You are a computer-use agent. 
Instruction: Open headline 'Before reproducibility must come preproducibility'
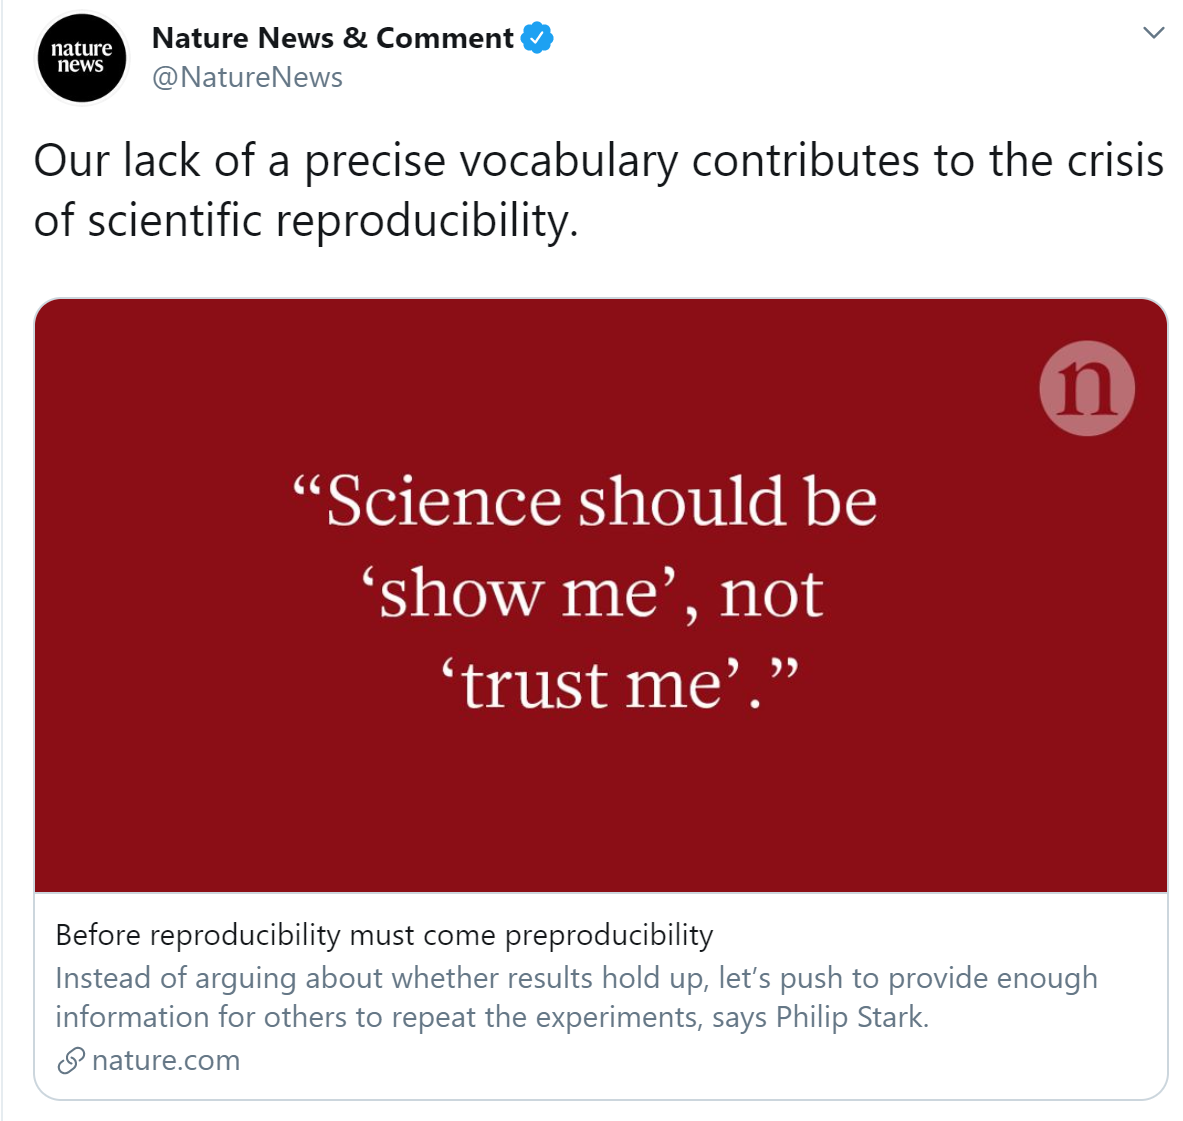tap(384, 935)
